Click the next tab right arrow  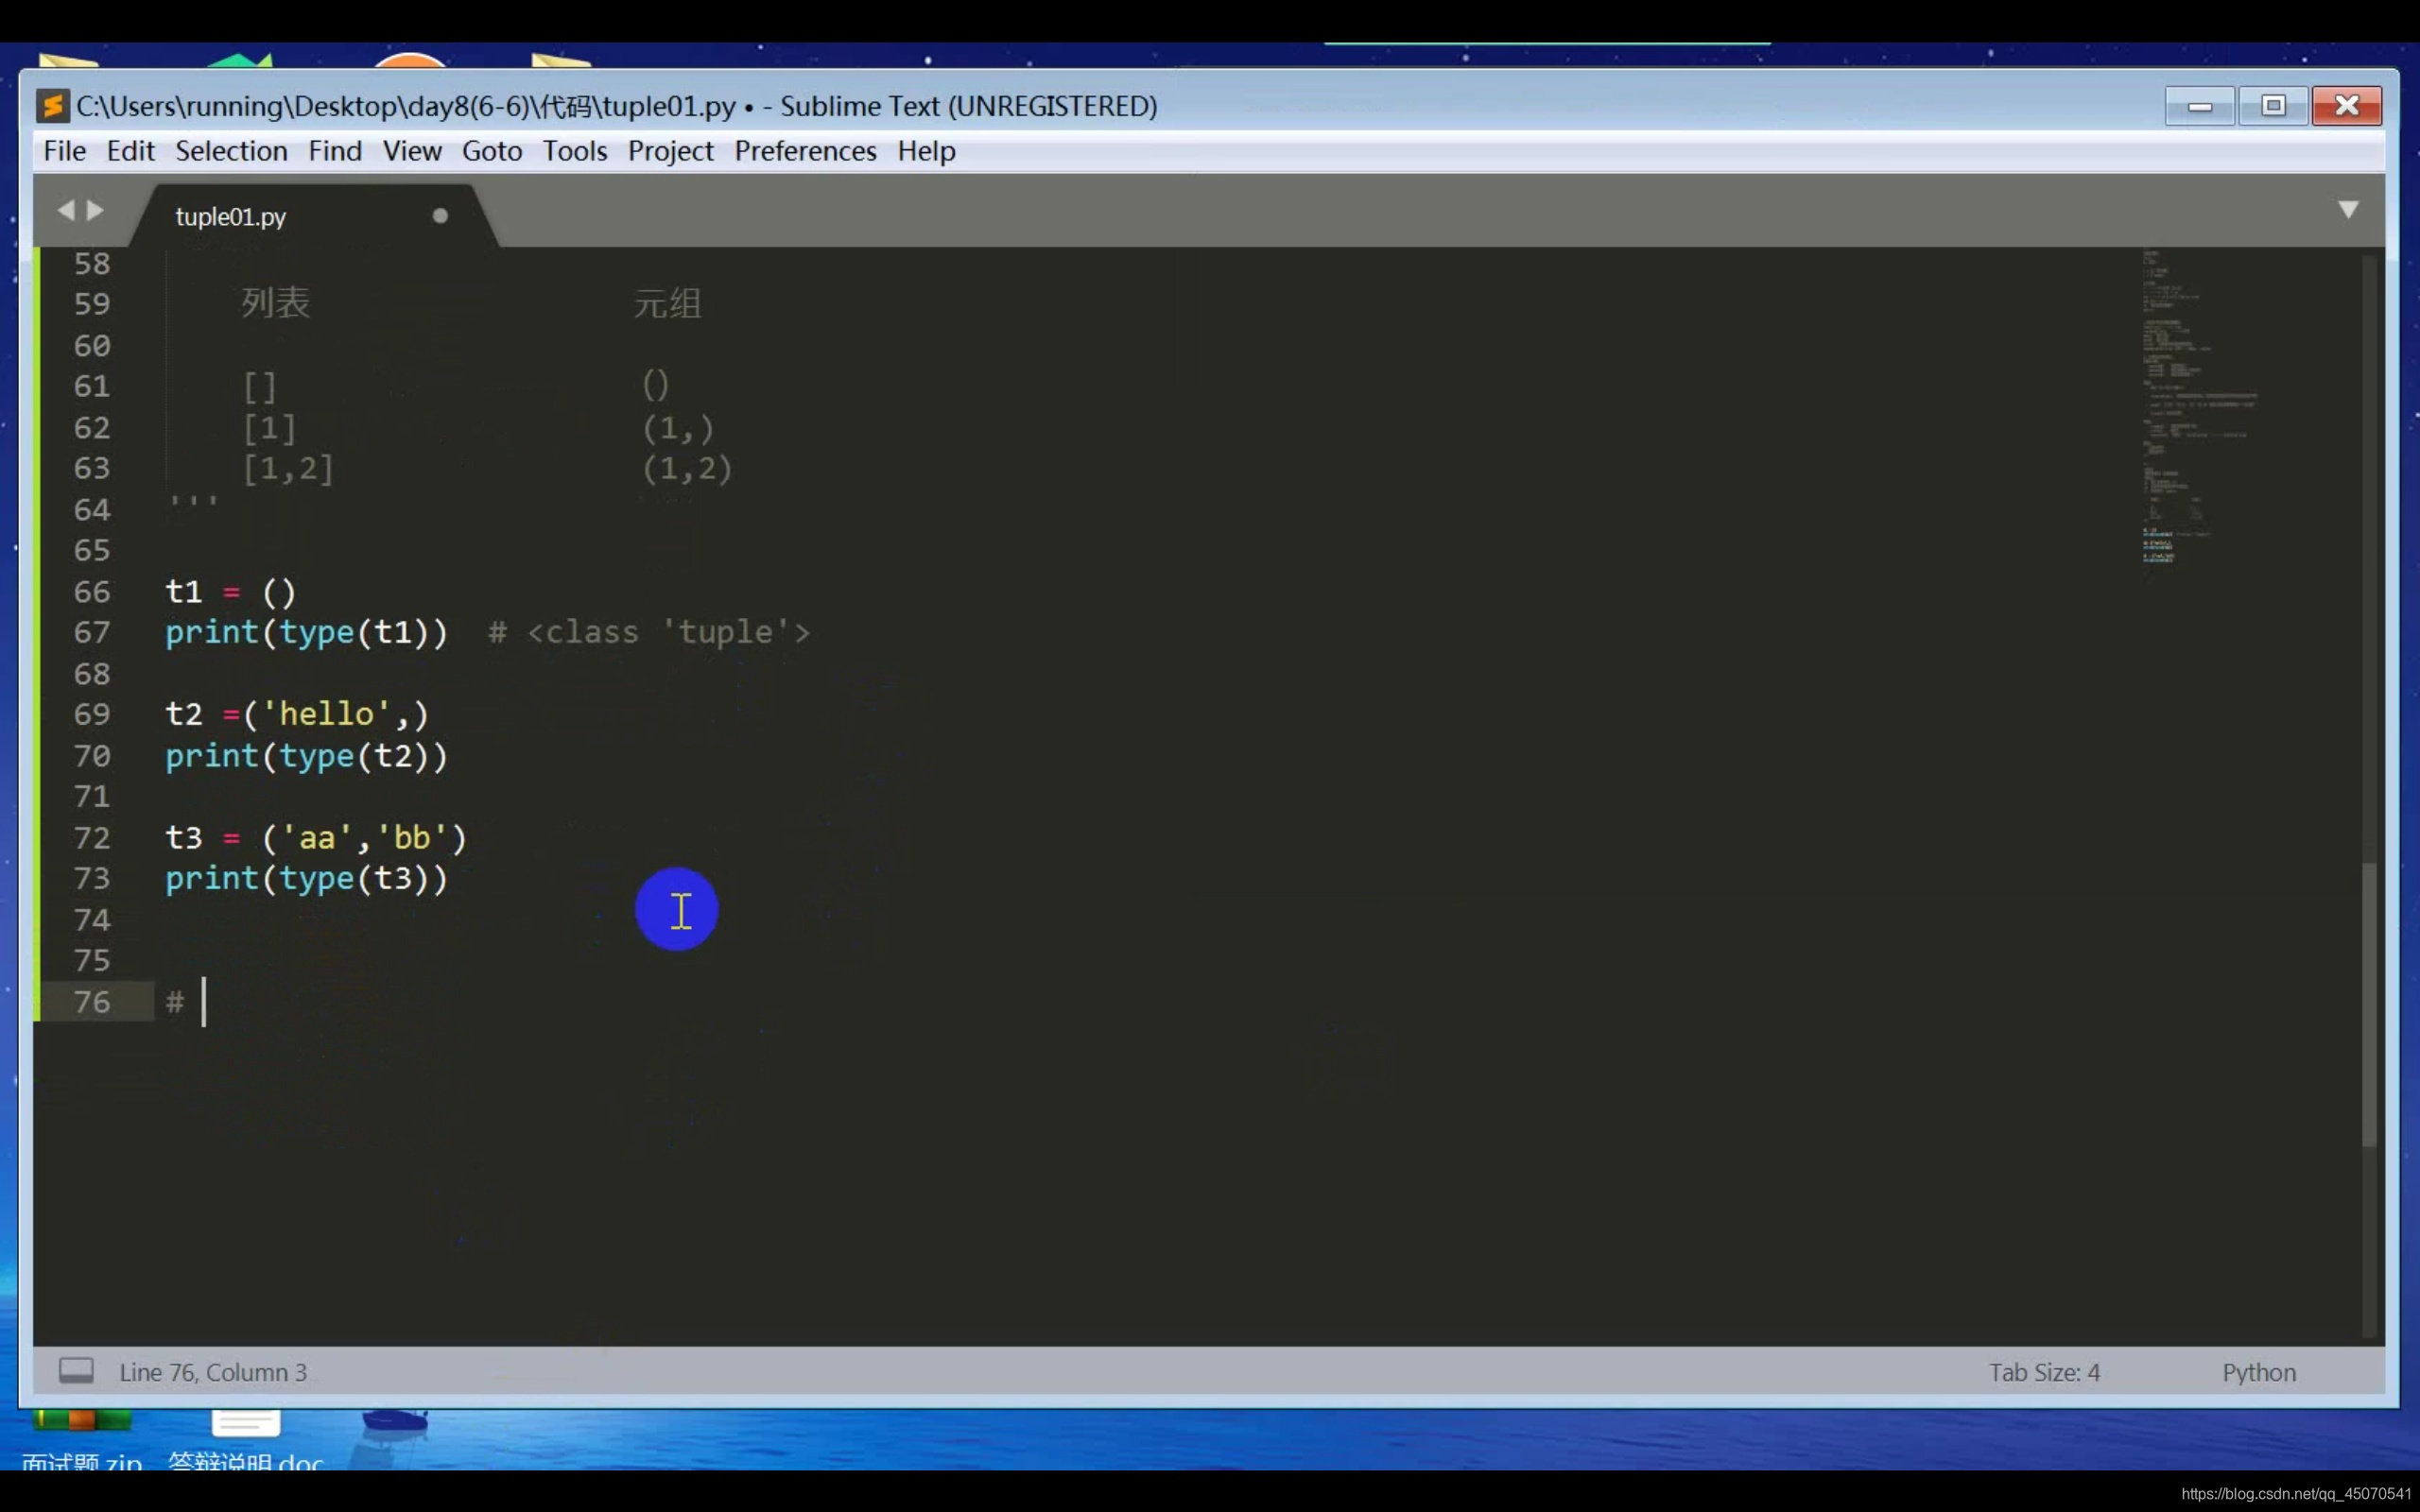96,210
